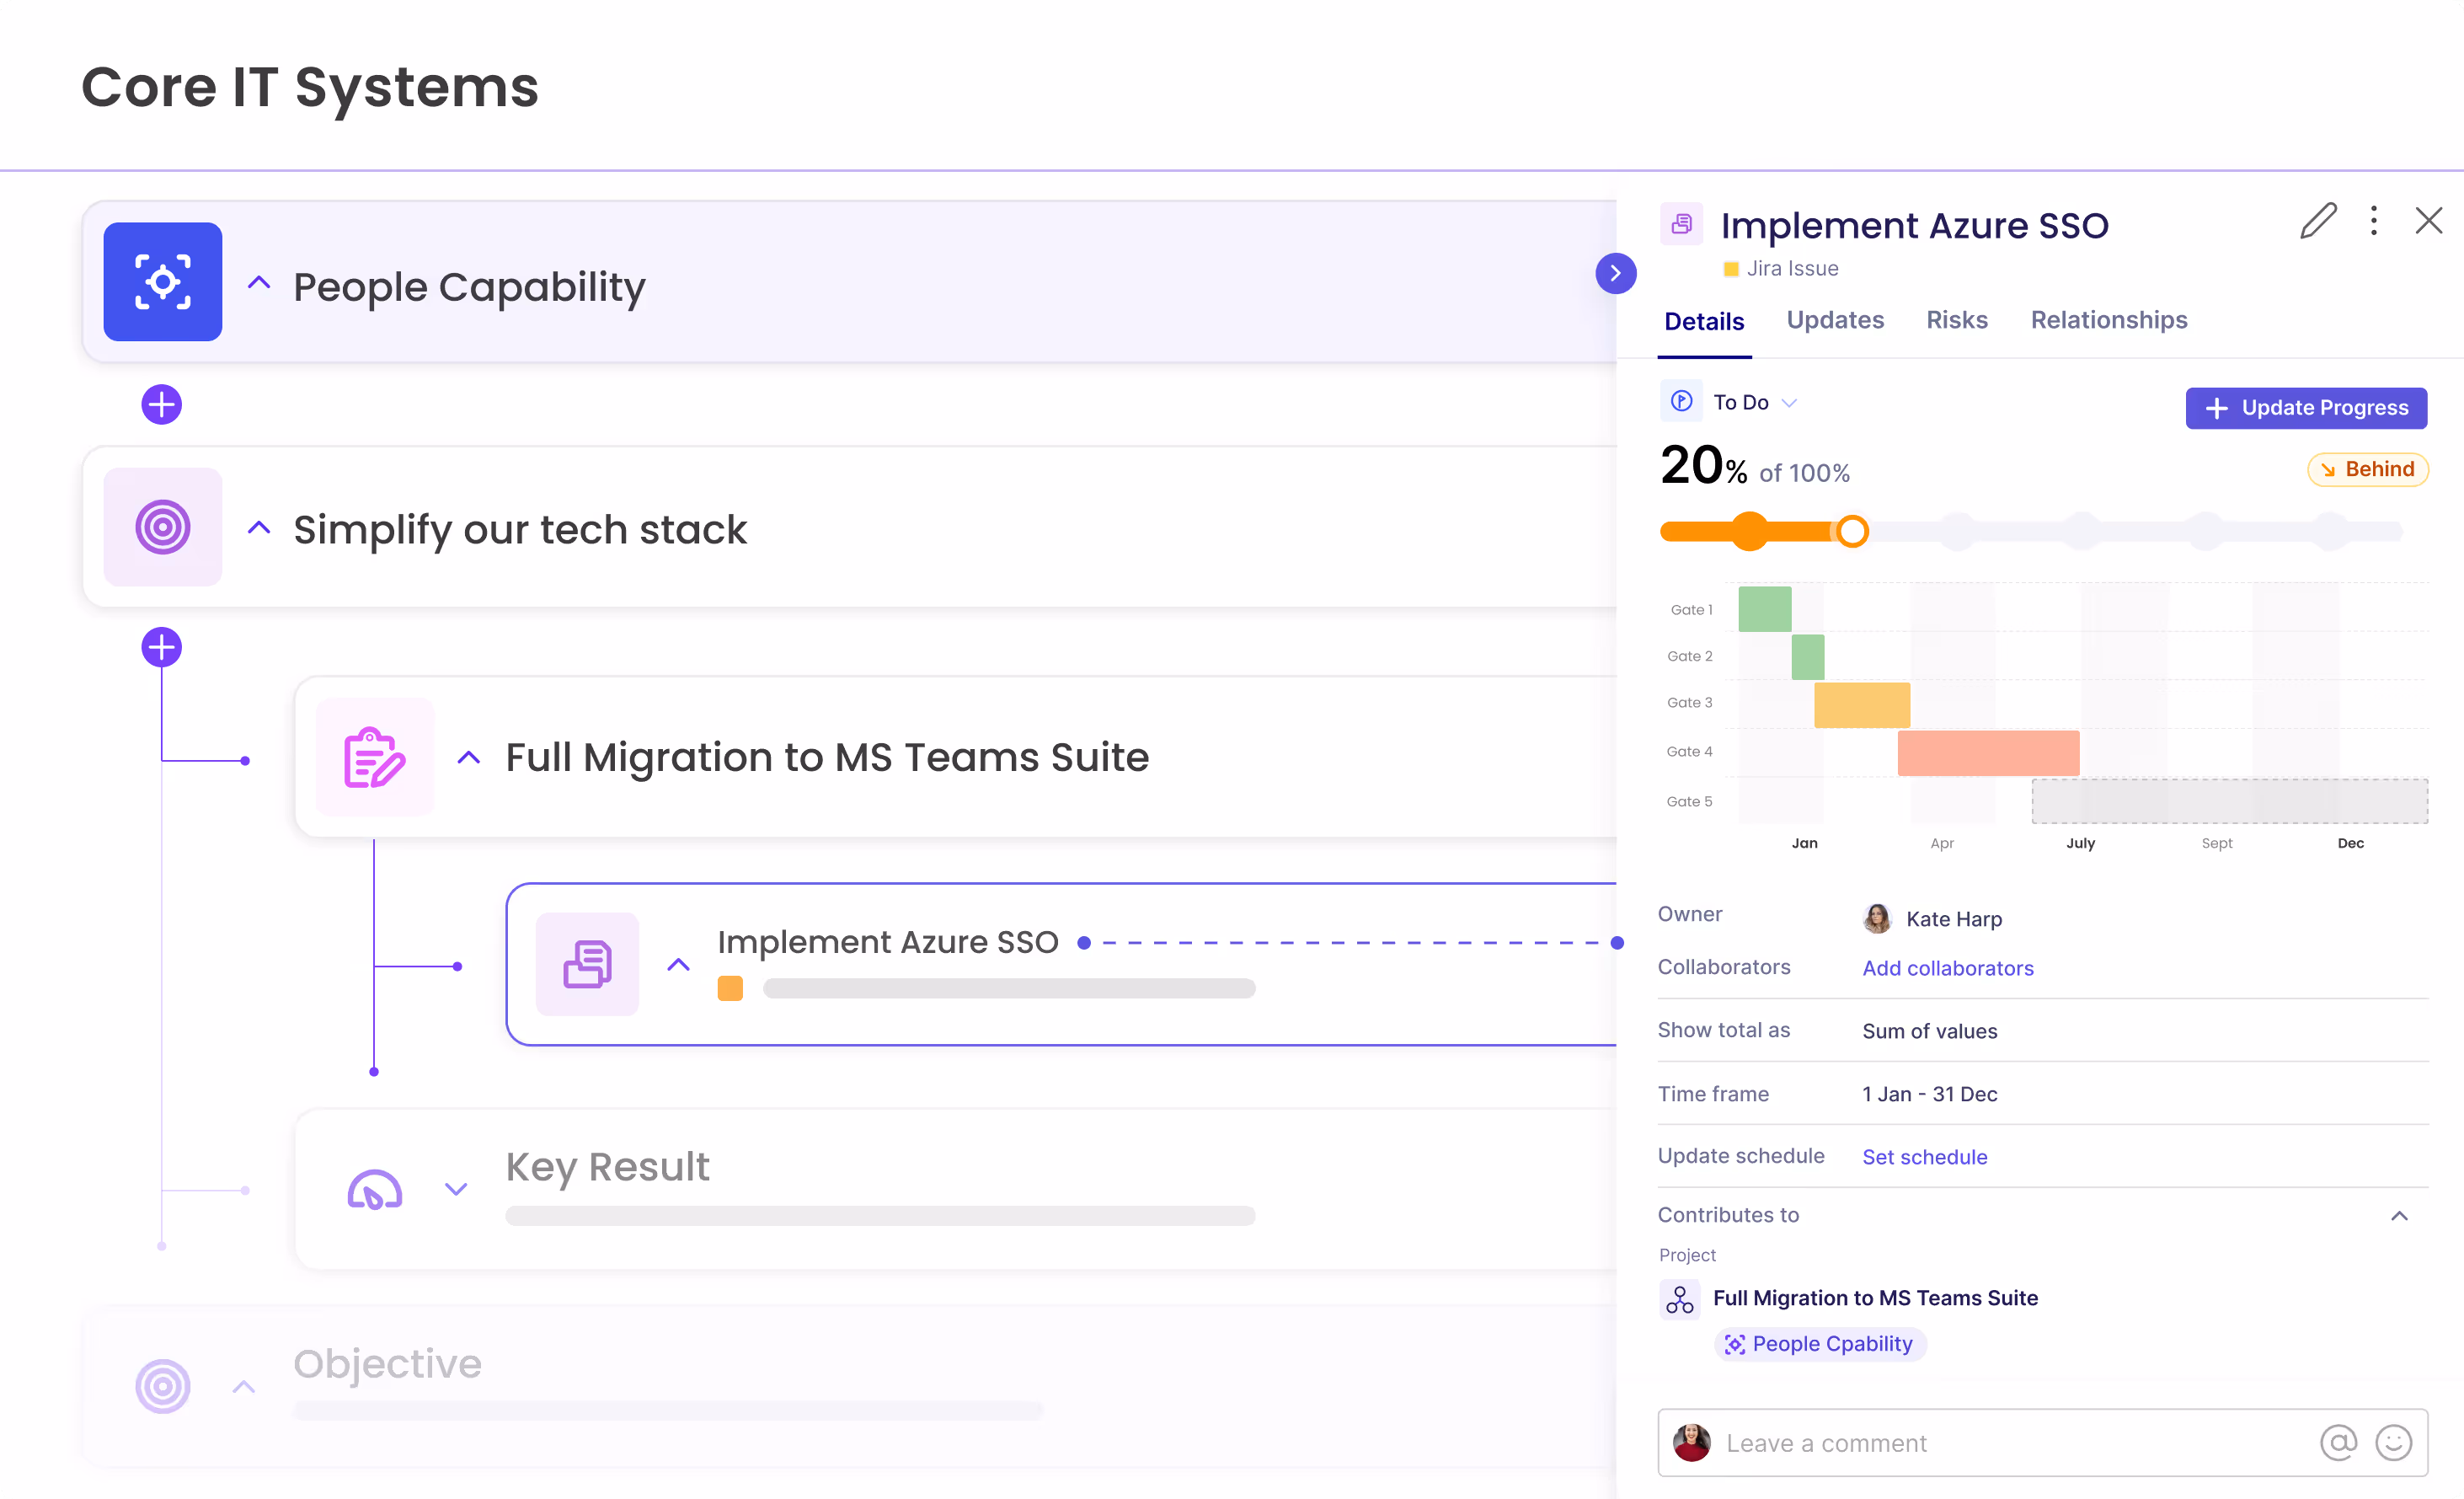
Task: Click the Implement Azure SSO Jira issue icon
Action: click(x=587, y=963)
